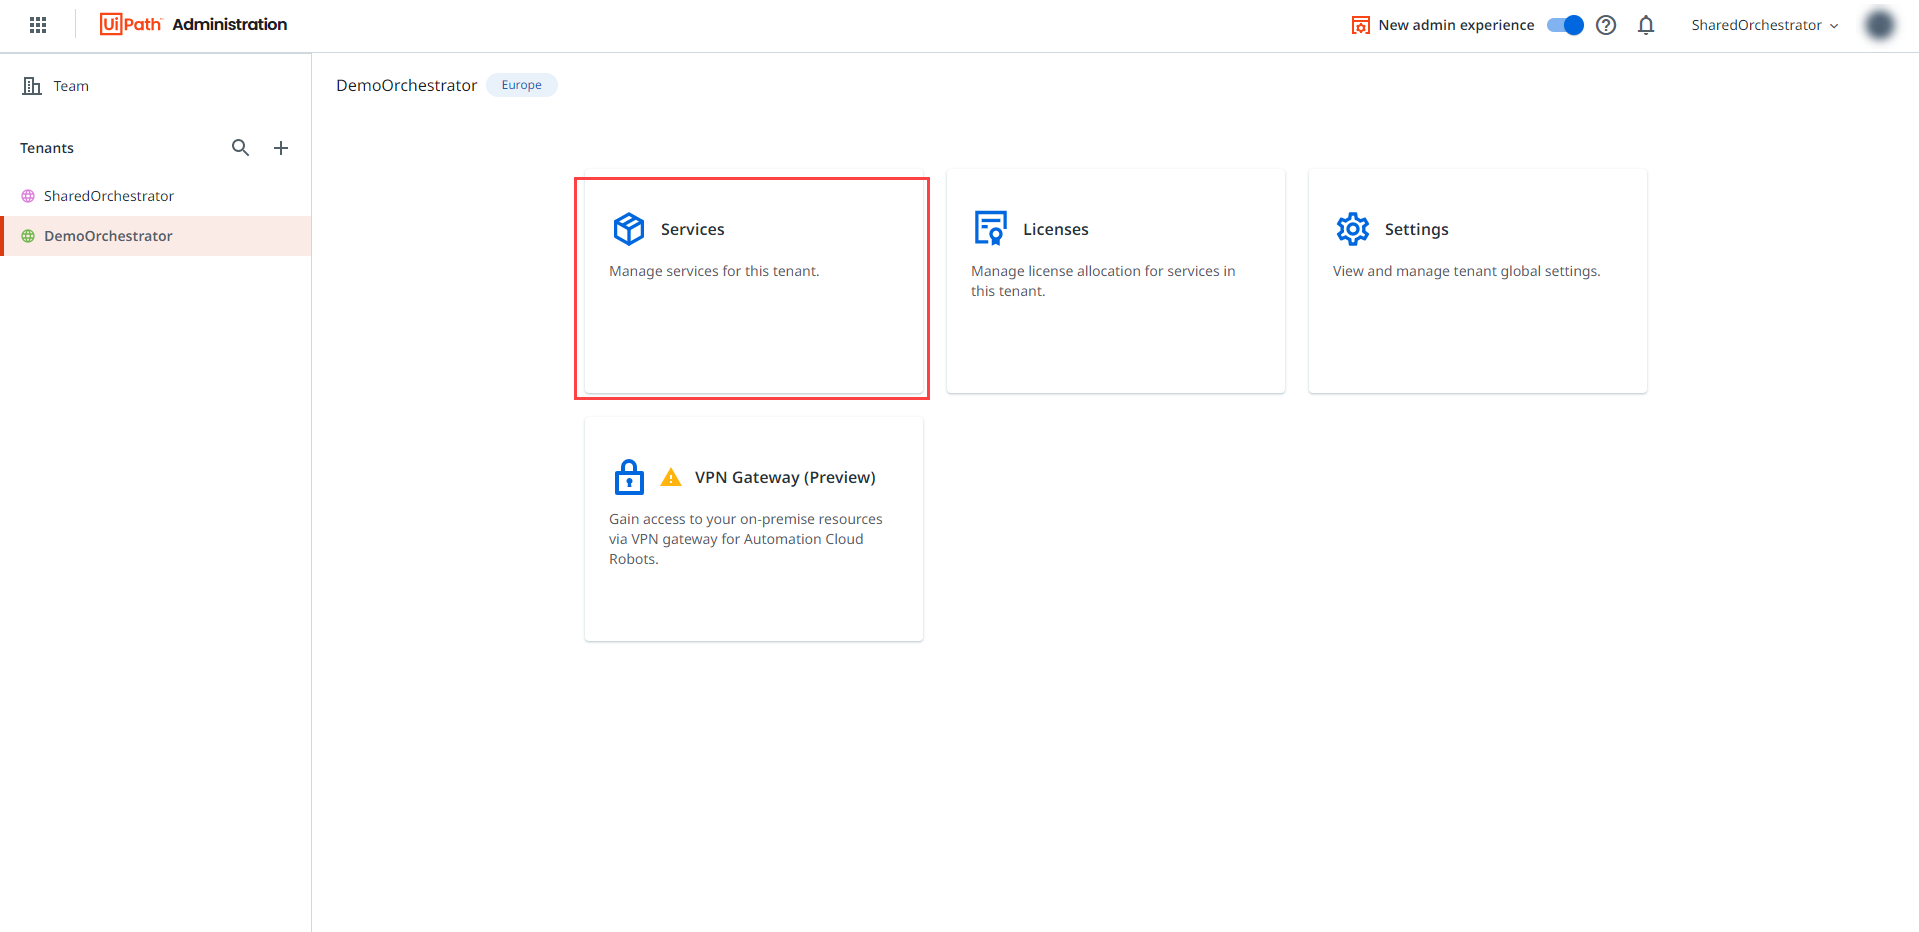Click the Licenses certificate icon
Screen dimensions: 1919x932
point(991,228)
